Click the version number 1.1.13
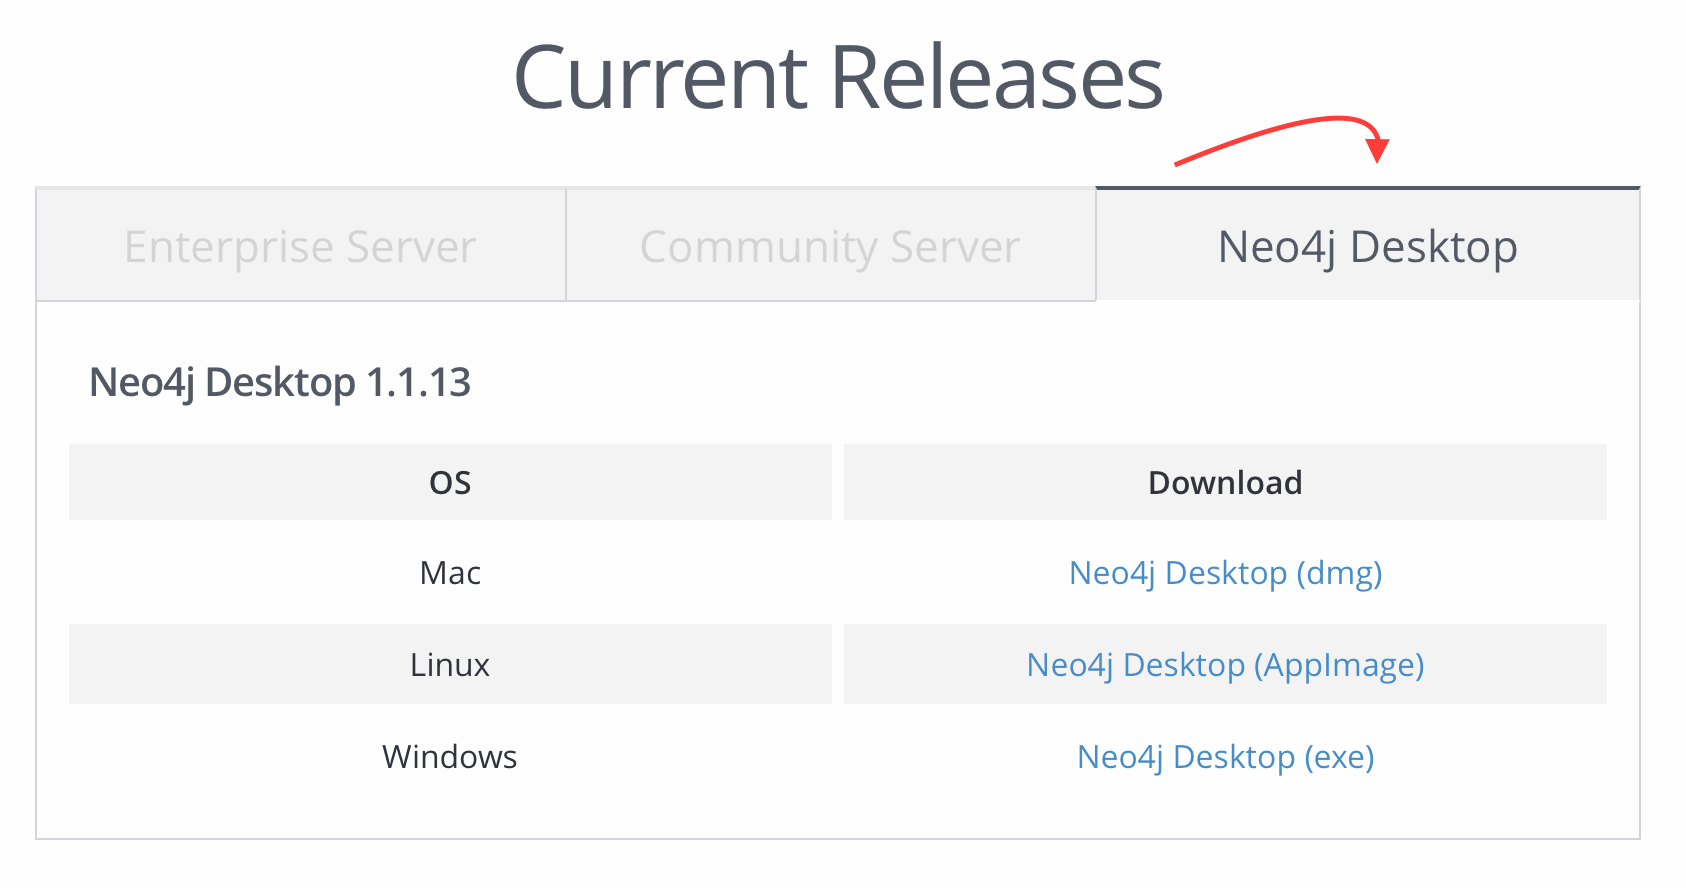 click(418, 382)
